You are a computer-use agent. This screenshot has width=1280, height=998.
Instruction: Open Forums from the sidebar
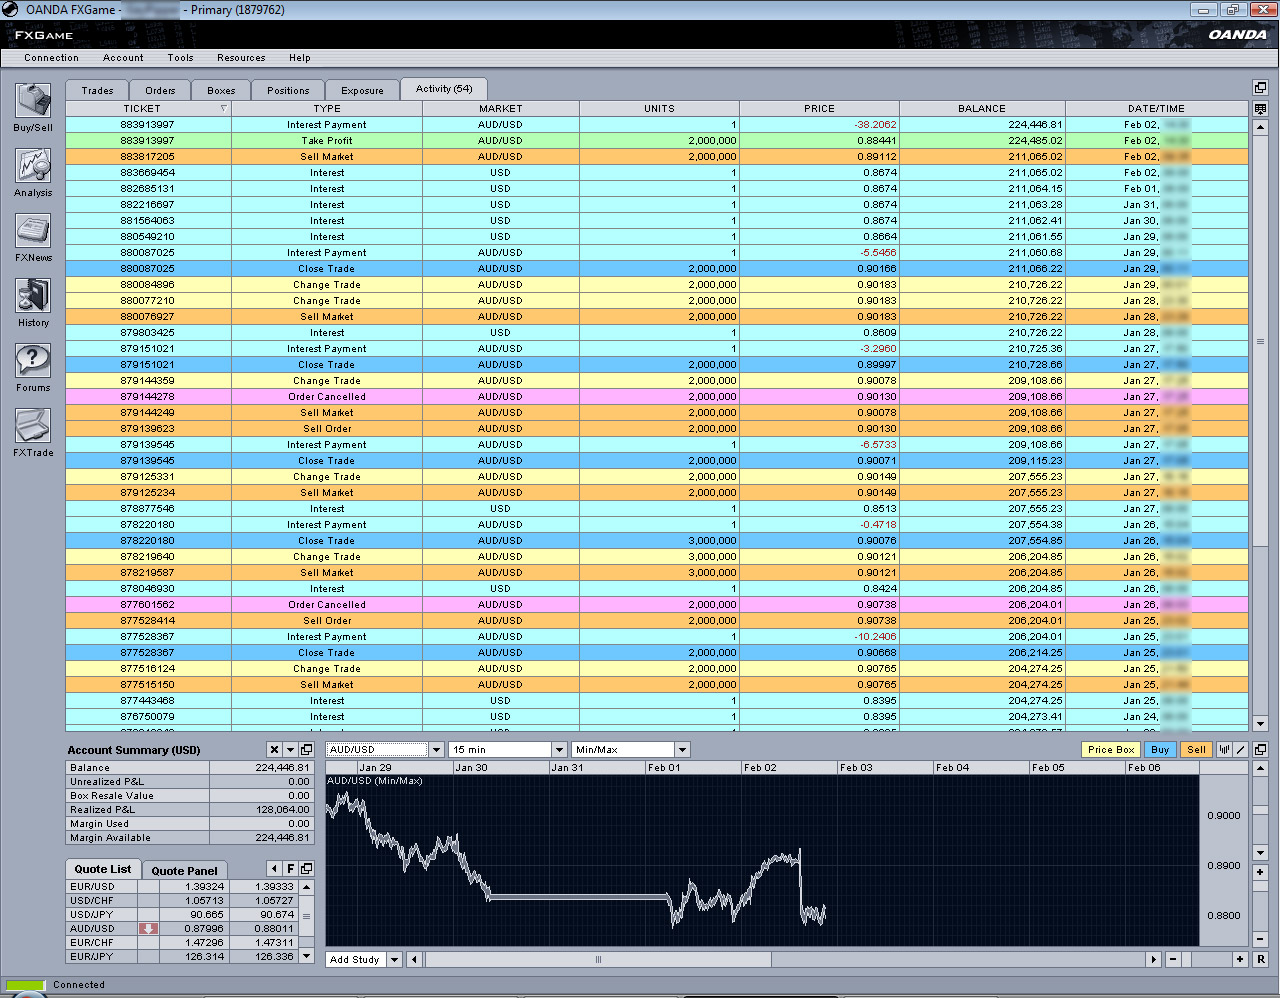[33, 368]
